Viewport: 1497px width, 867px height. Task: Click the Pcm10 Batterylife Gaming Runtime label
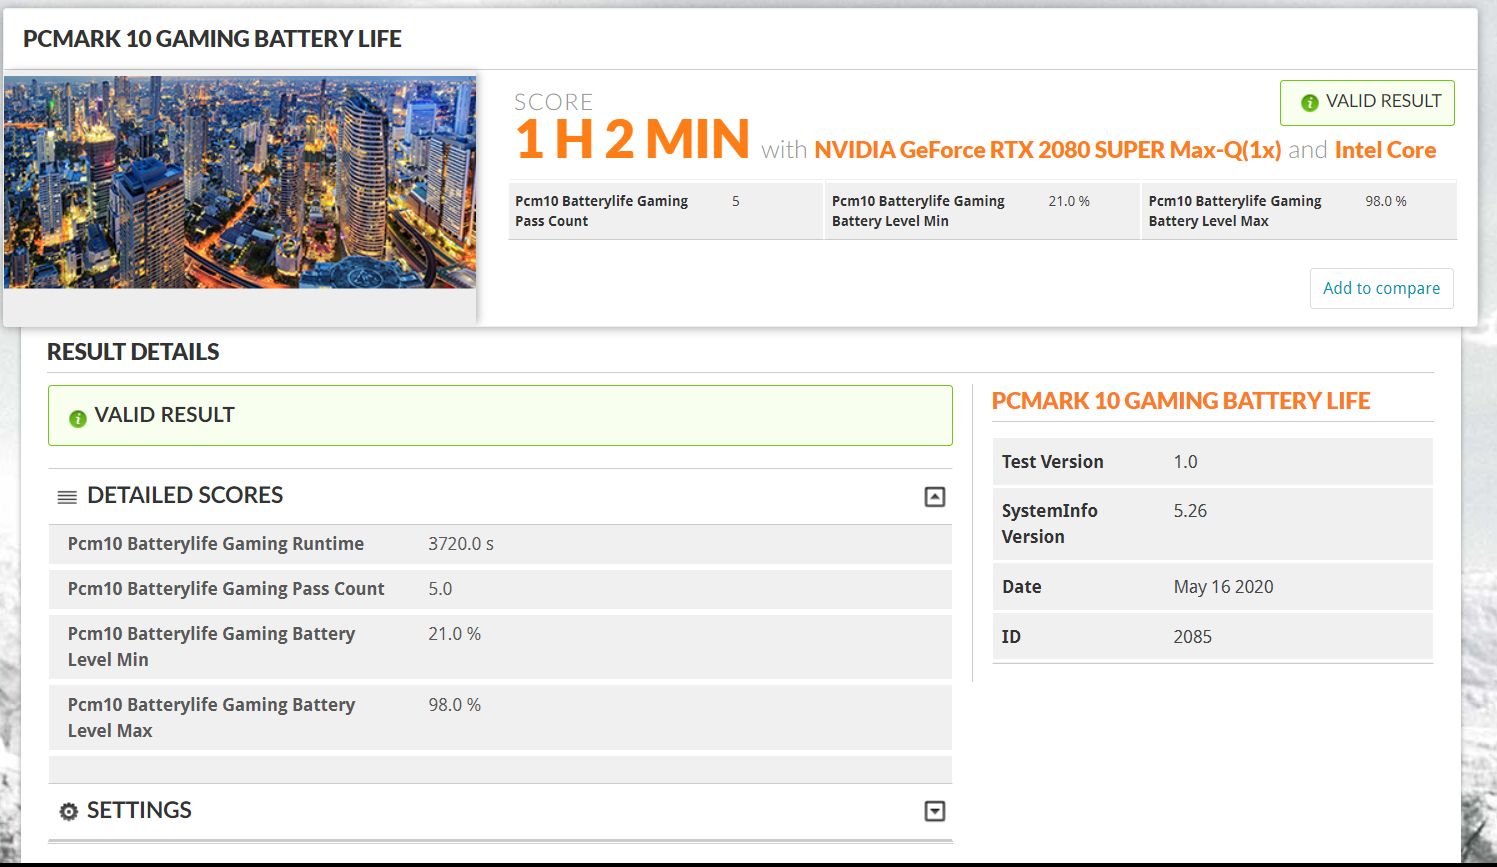[x=216, y=544]
